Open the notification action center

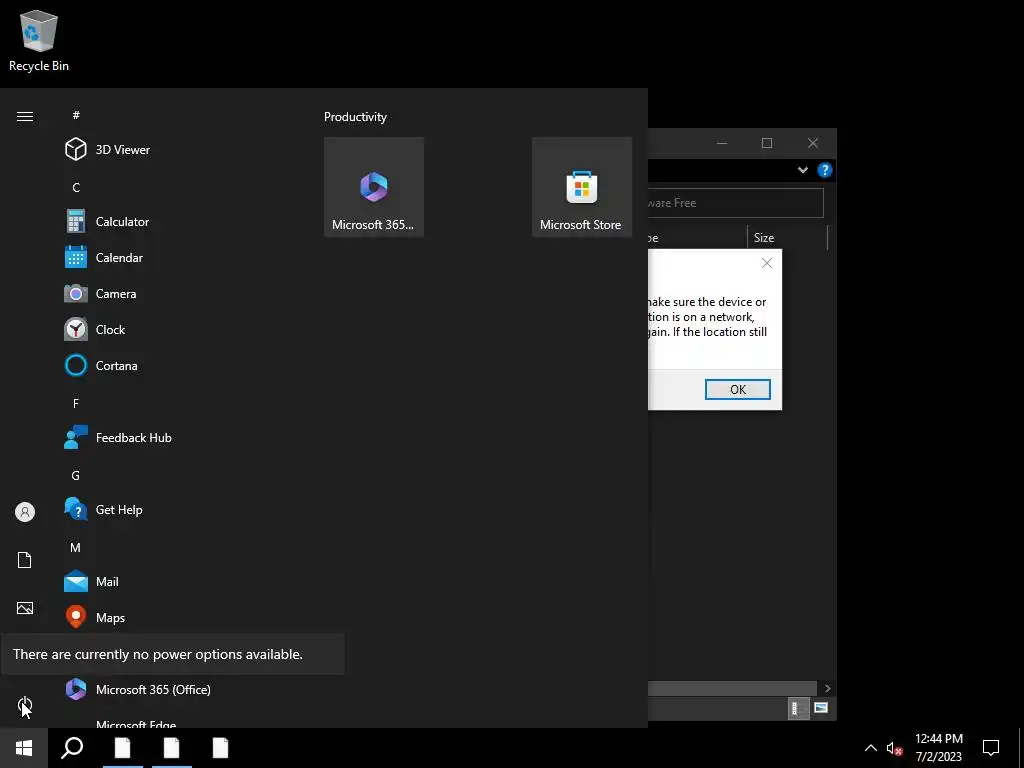point(991,748)
